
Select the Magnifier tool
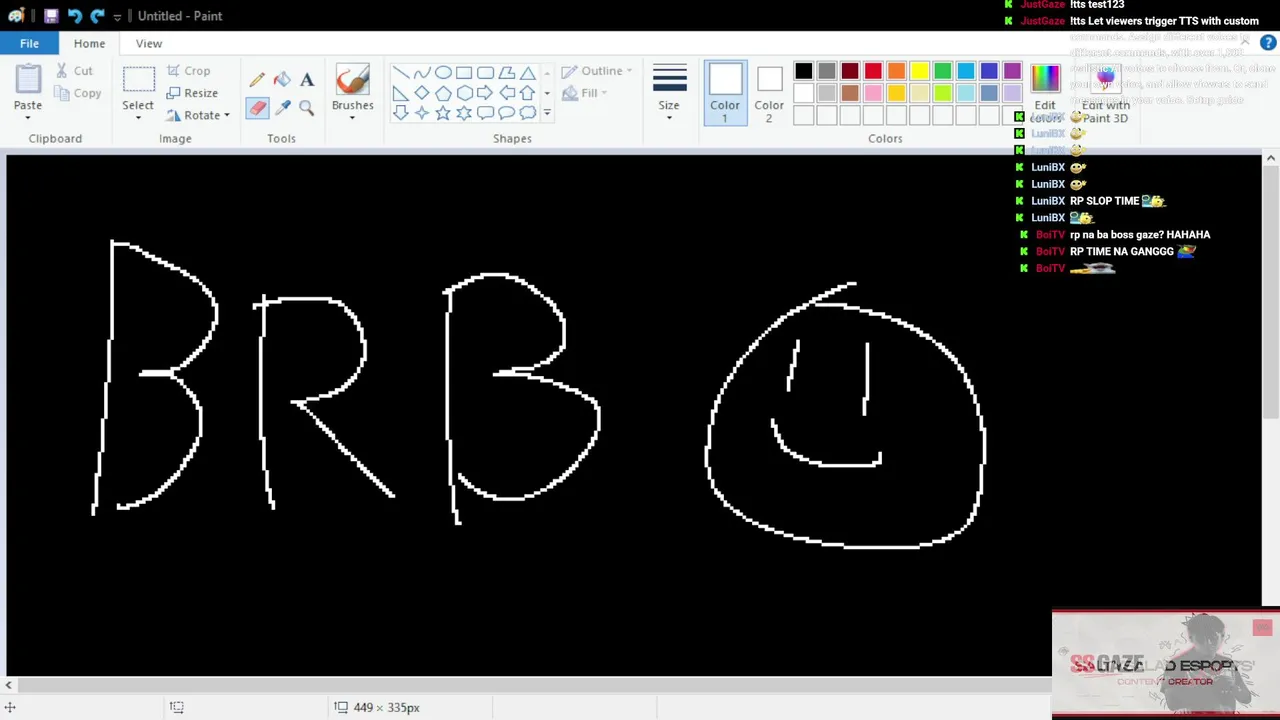point(307,108)
